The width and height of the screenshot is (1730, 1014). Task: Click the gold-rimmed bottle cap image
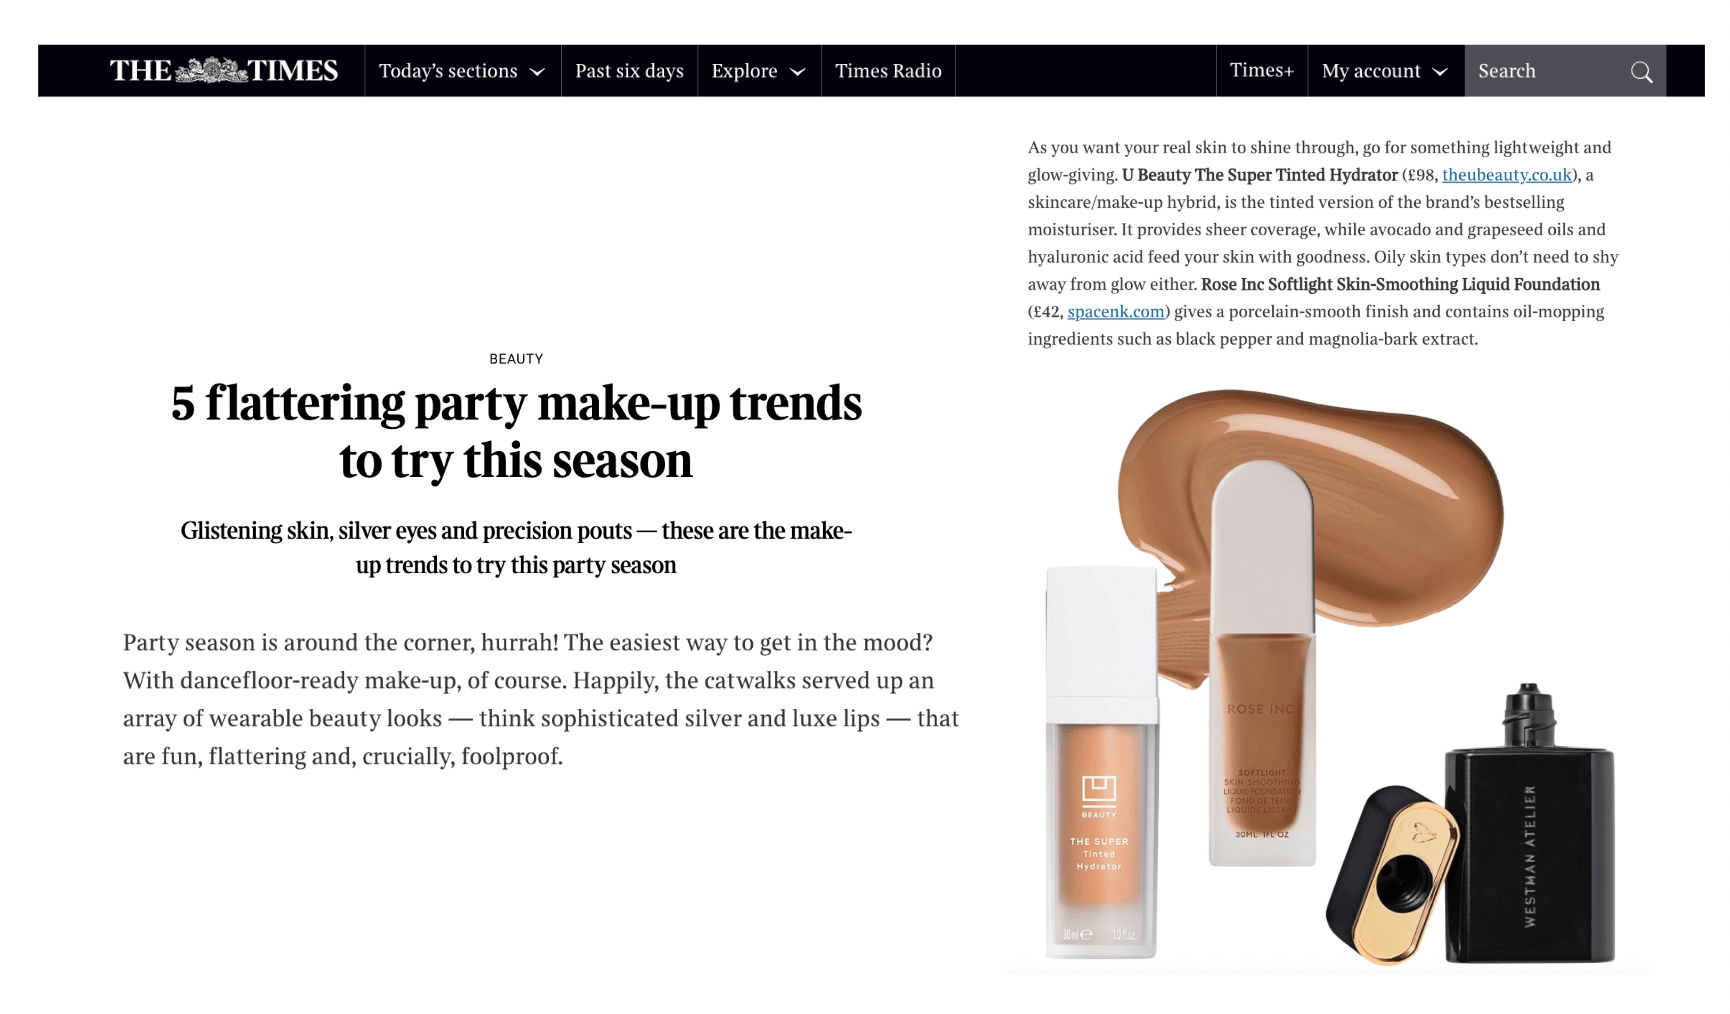coord(1393,874)
